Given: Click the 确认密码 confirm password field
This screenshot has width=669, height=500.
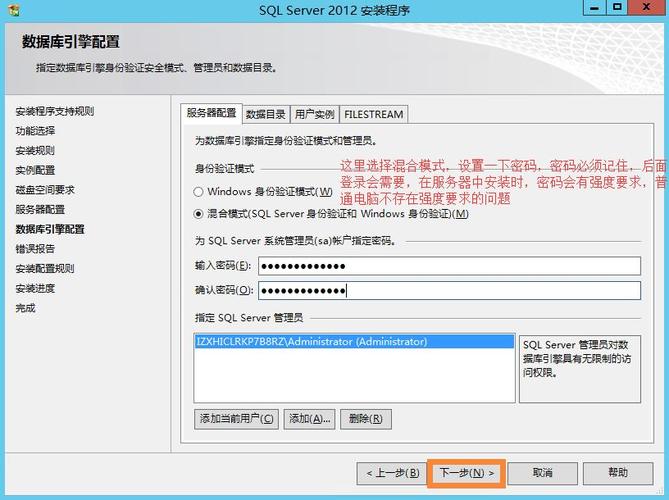Looking at the screenshot, I should (449, 291).
